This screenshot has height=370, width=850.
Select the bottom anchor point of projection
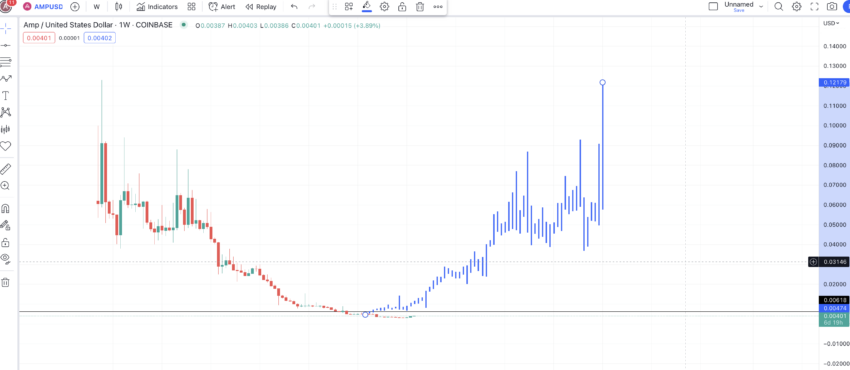(x=365, y=314)
